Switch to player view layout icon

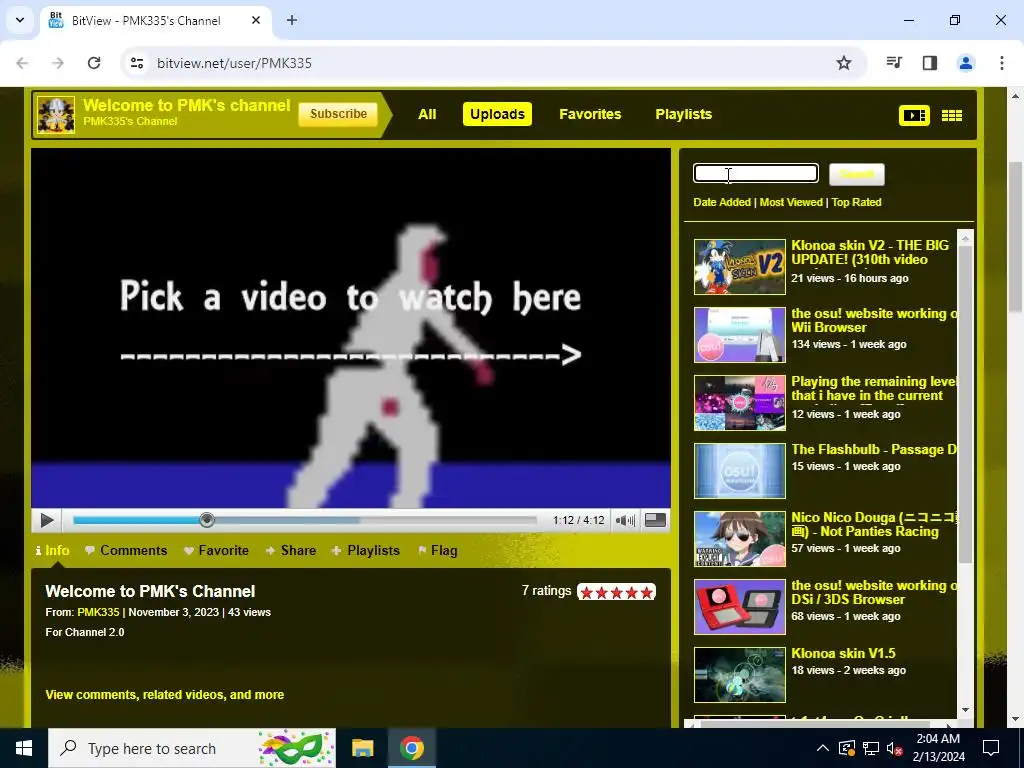(914, 116)
